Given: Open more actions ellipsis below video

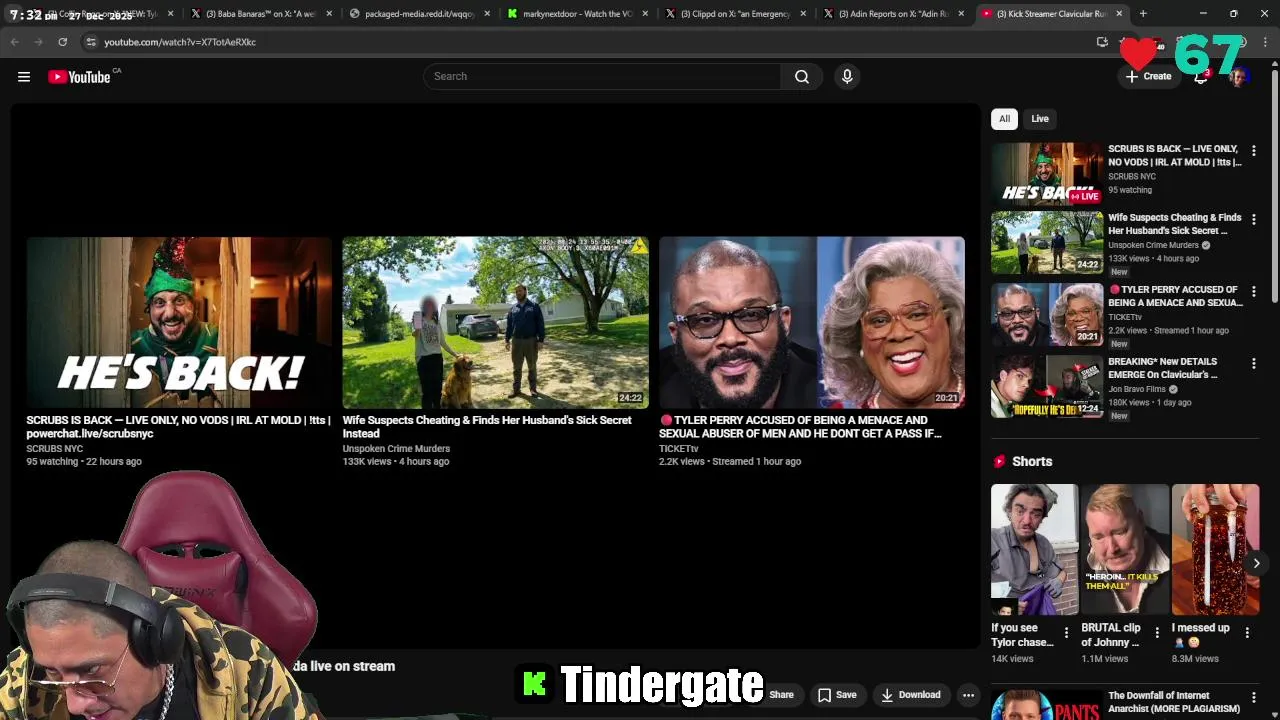Looking at the screenshot, I should (x=968, y=695).
